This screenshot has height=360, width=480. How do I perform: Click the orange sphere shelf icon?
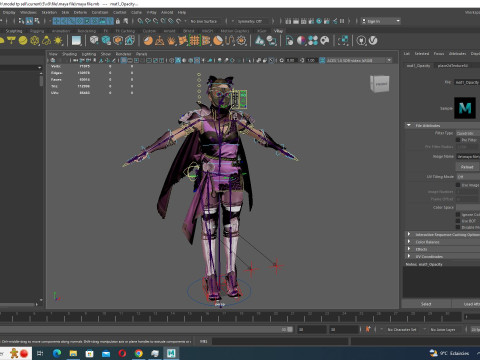(148, 41)
